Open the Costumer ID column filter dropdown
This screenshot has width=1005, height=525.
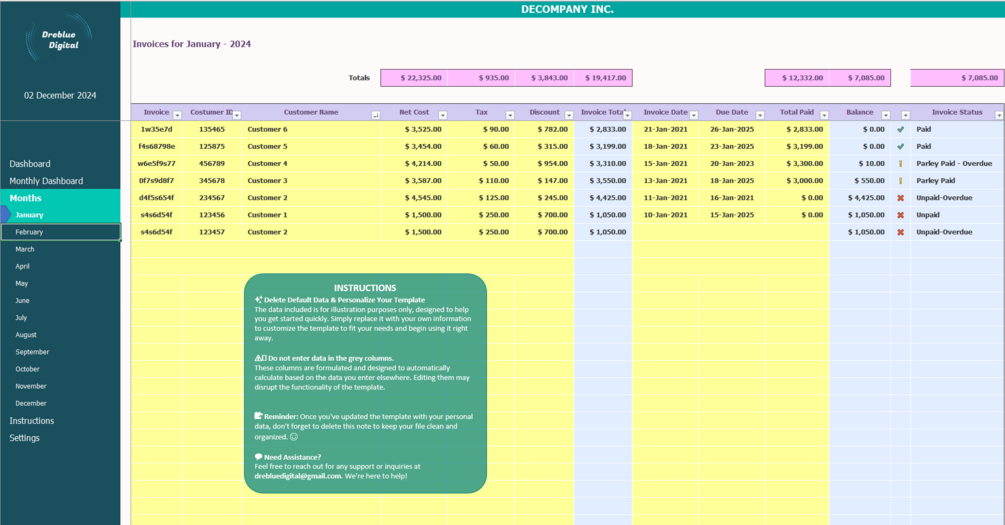click(x=237, y=115)
